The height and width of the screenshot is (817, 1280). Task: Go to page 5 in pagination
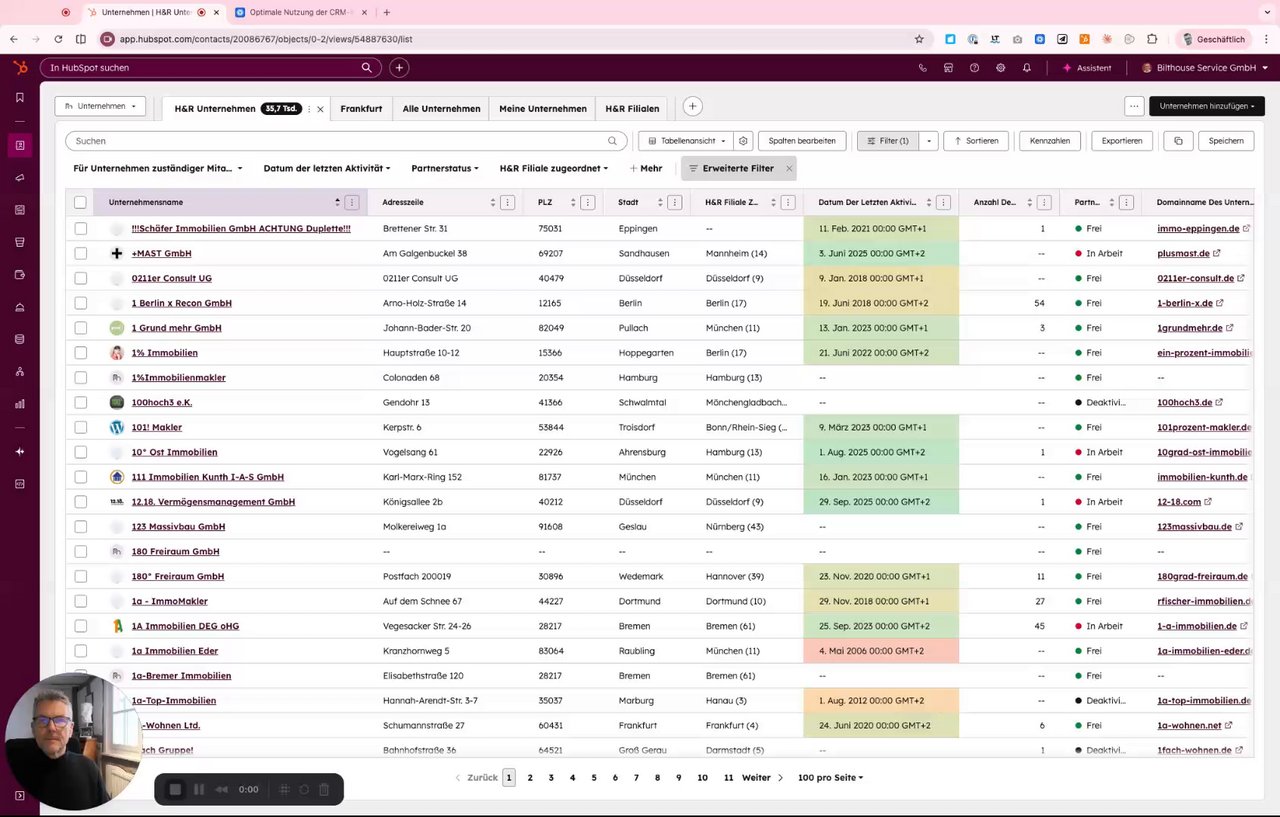pyautogui.click(x=594, y=778)
